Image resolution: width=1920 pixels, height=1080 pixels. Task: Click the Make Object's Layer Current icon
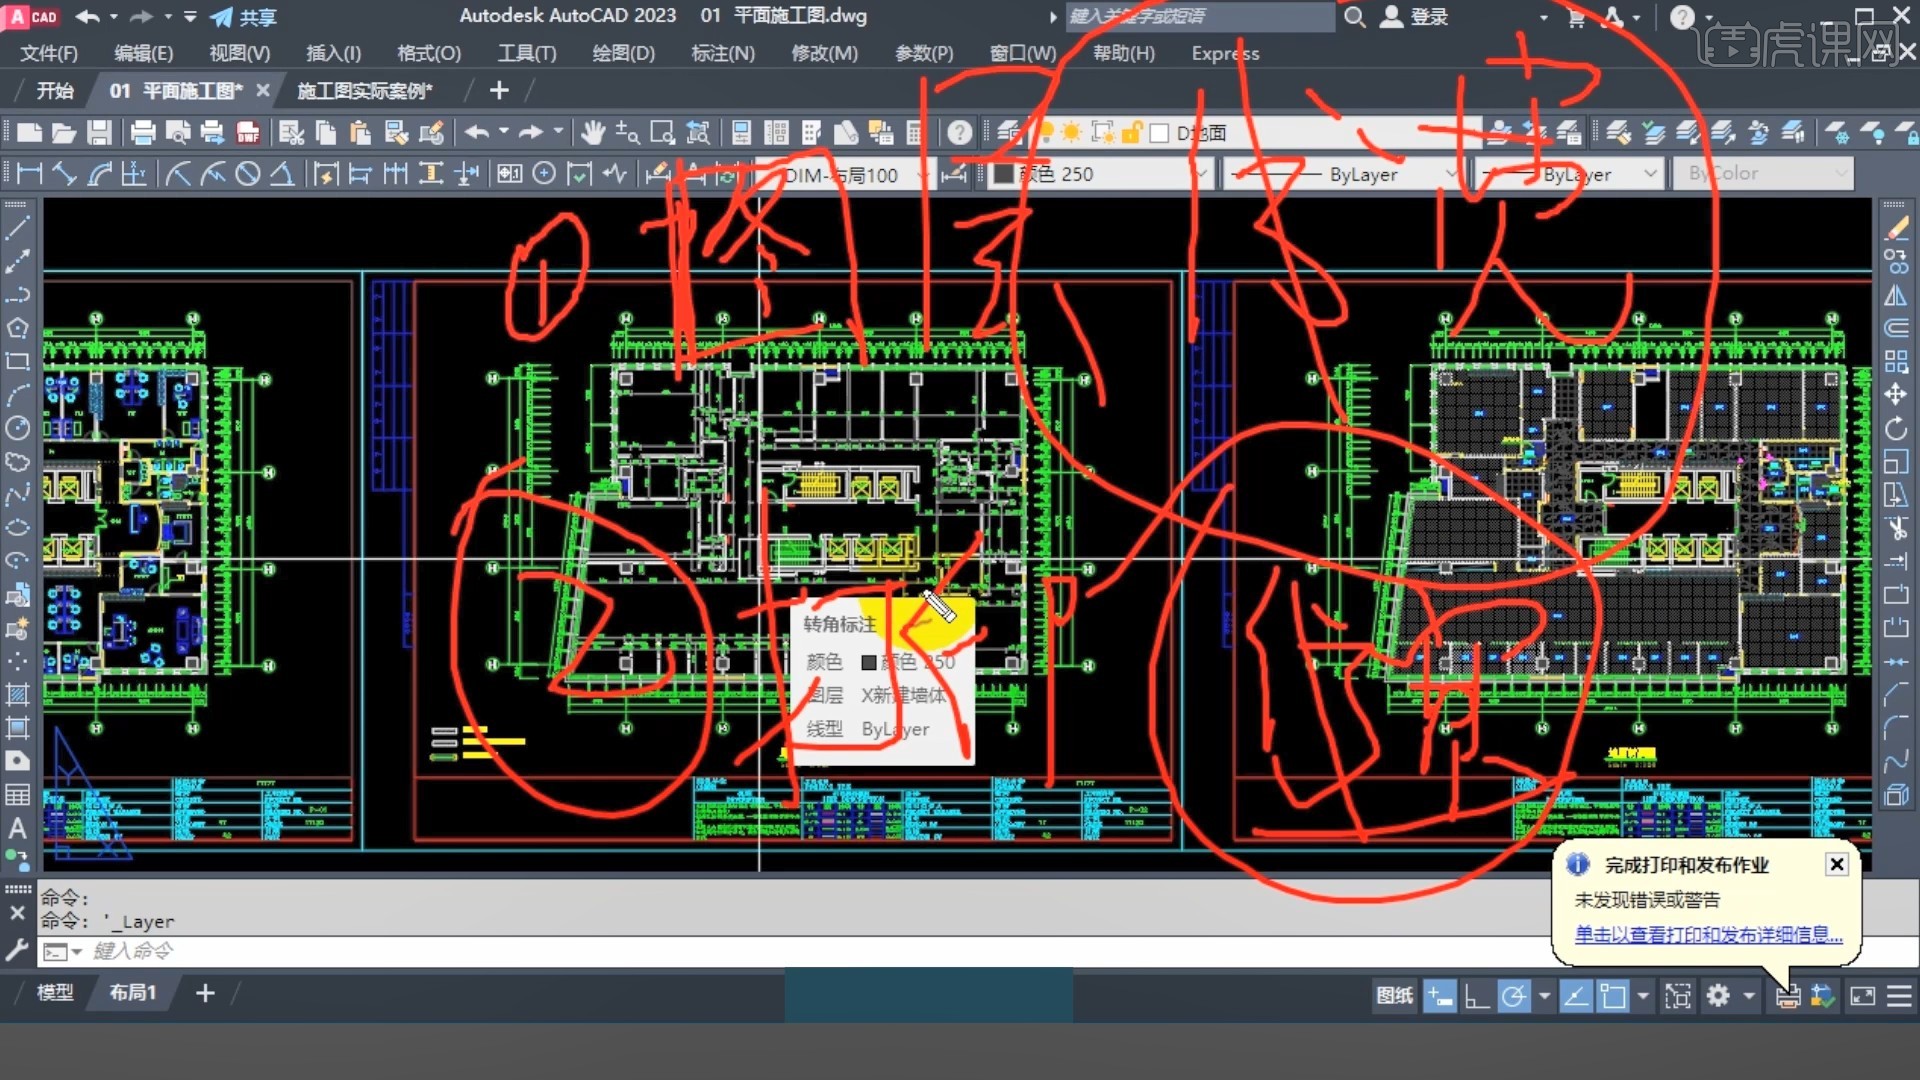coord(1500,133)
